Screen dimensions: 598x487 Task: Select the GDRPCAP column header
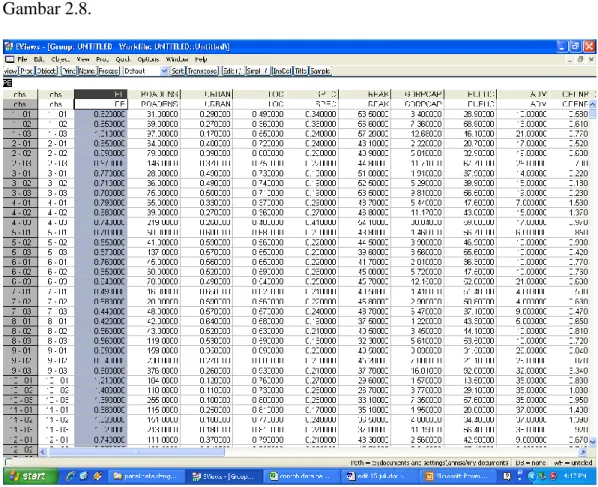click(418, 94)
